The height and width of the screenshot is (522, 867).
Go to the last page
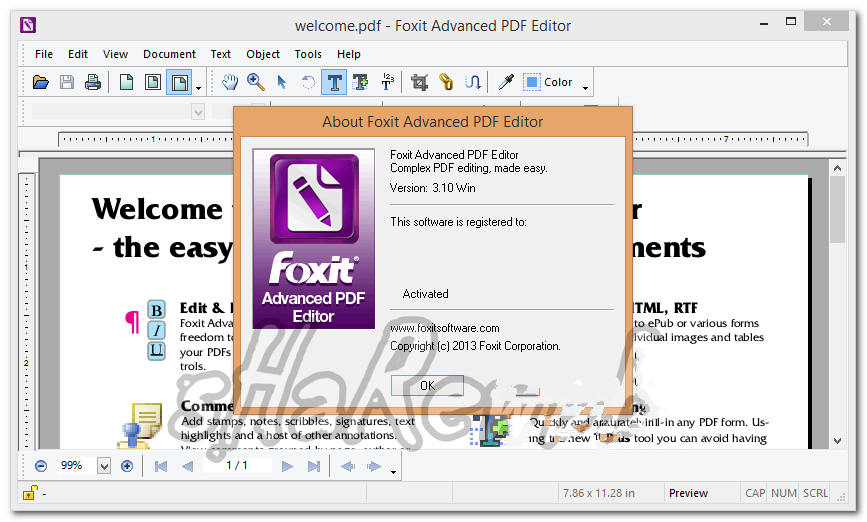point(314,466)
